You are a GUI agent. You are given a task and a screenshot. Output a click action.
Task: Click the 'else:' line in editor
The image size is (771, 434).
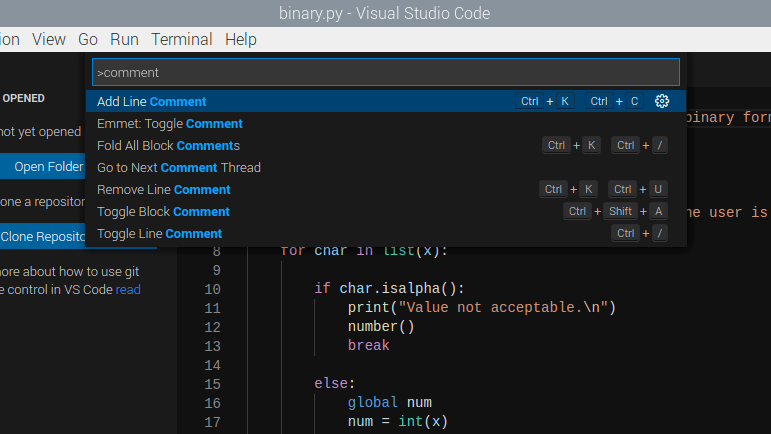pyautogui.click(x=335, y=383)
